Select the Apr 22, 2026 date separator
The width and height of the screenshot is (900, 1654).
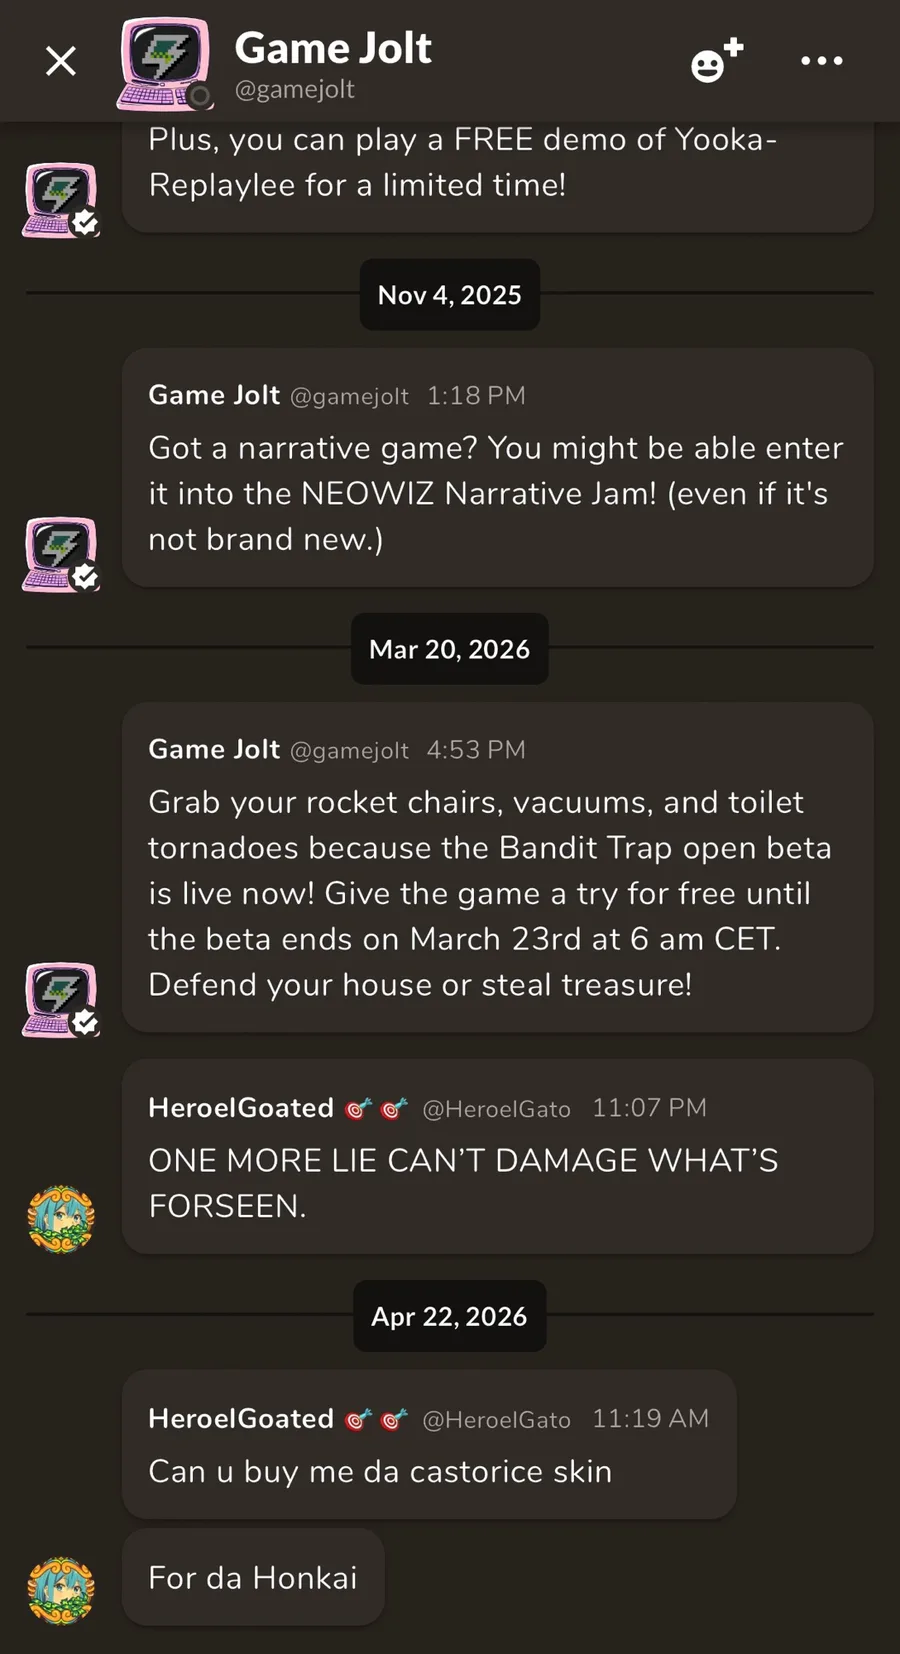tap(449, 1316)
